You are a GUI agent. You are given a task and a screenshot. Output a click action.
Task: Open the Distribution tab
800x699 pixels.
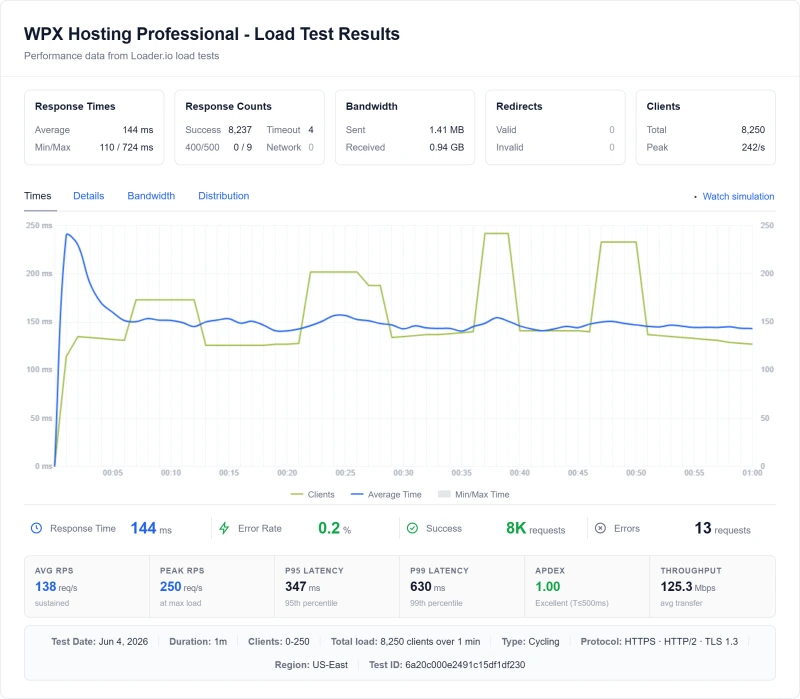223,196
